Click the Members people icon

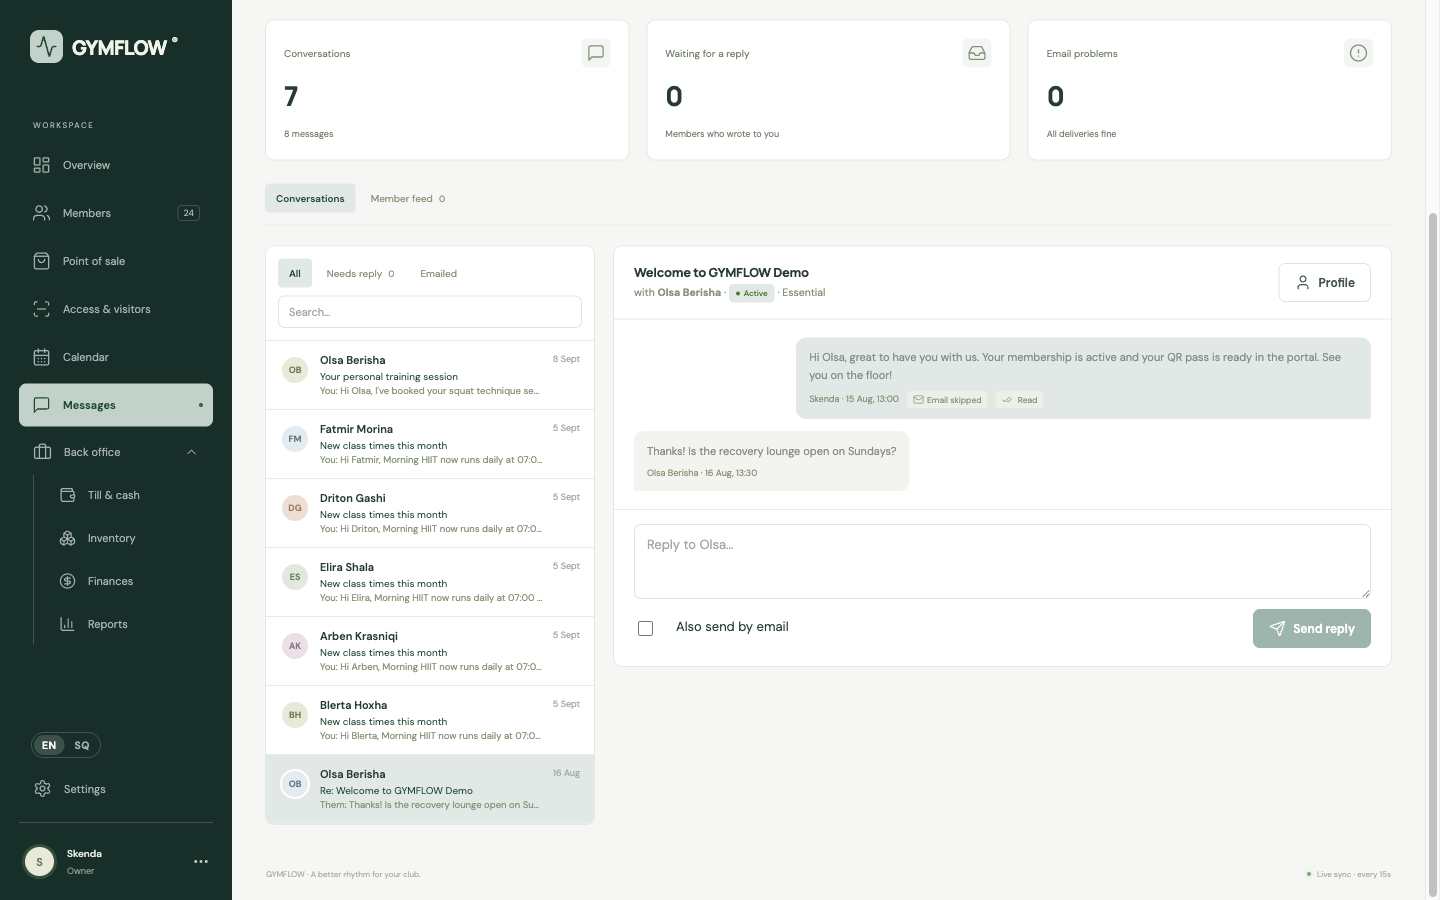tap(41, 213)
